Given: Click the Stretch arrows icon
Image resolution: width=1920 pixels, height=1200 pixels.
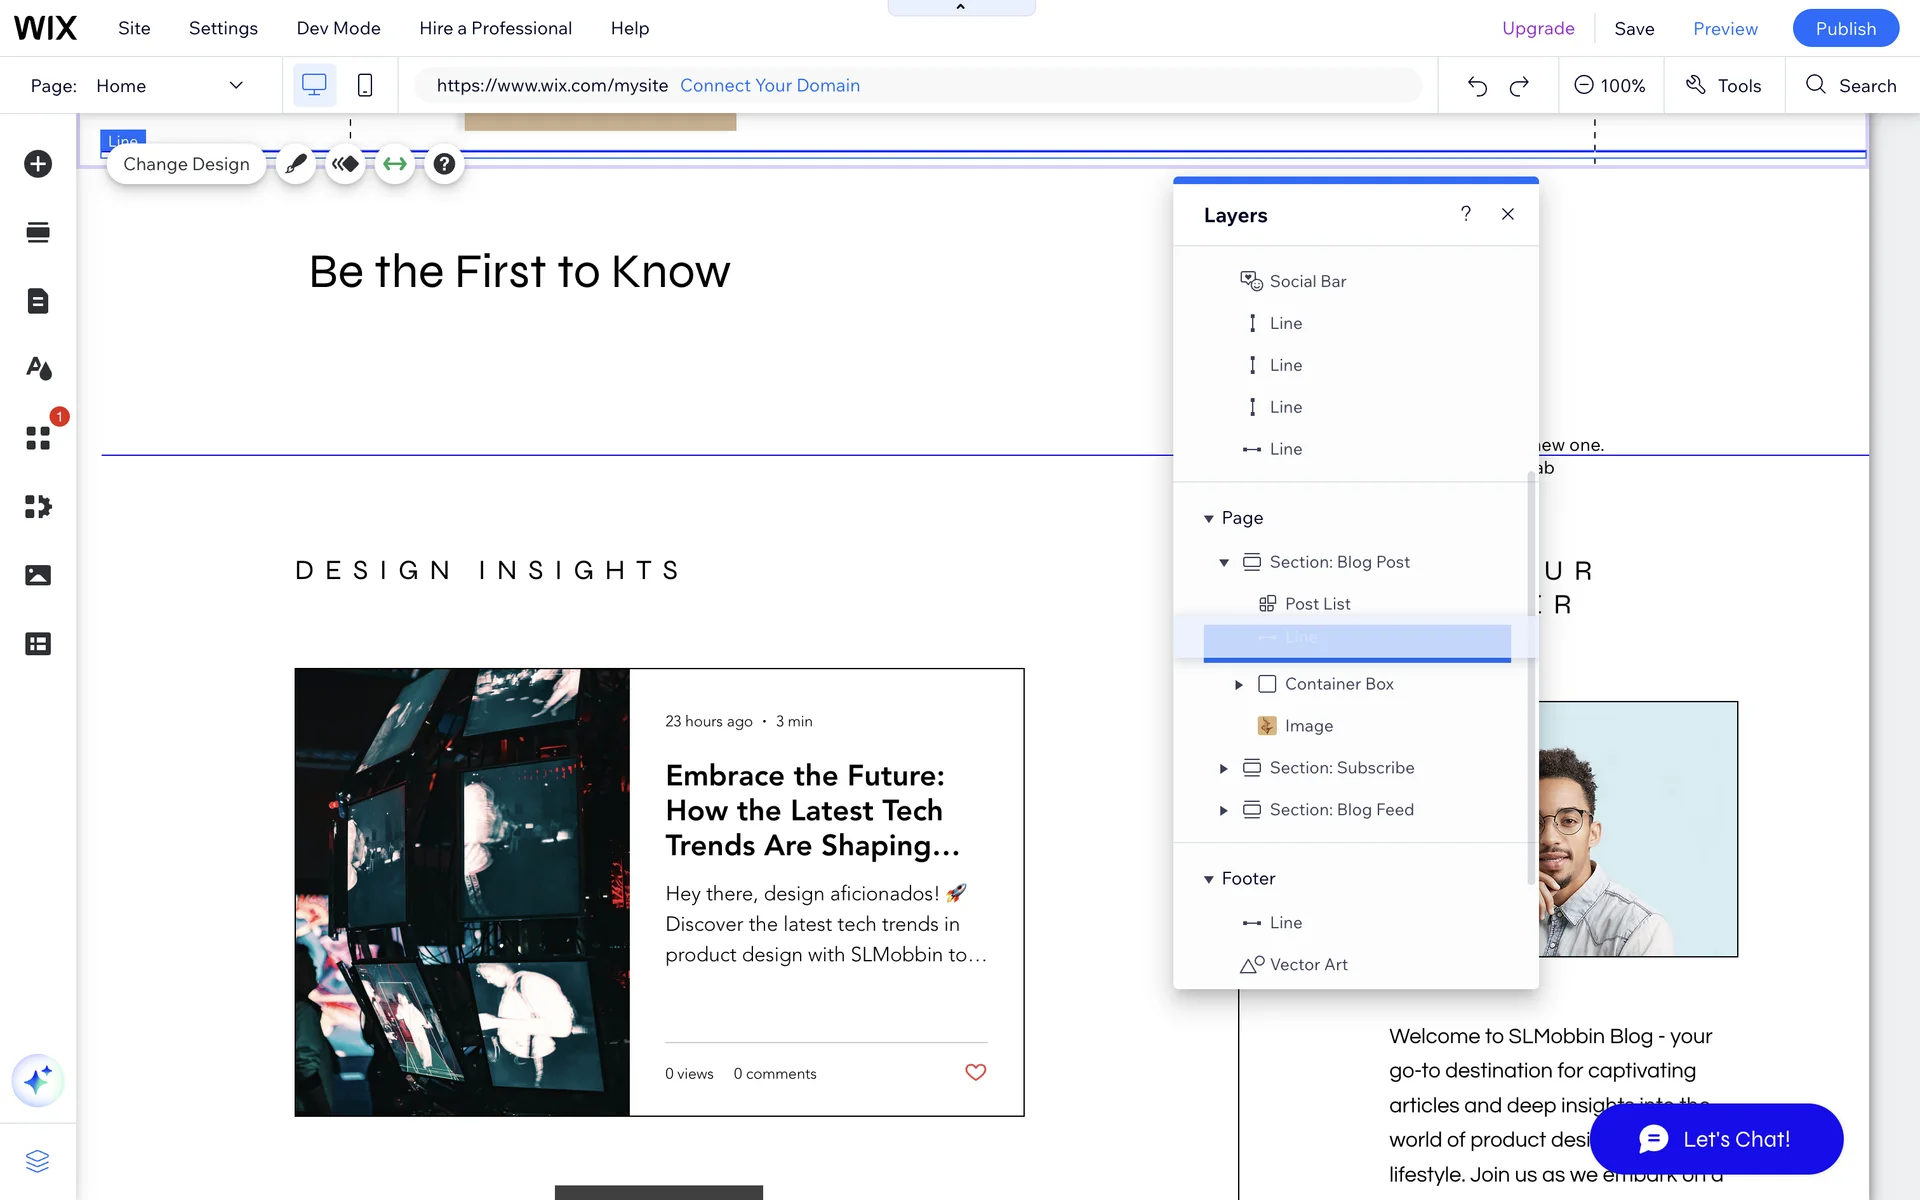Looking at the screenshot, I should (x=395, y=164).
